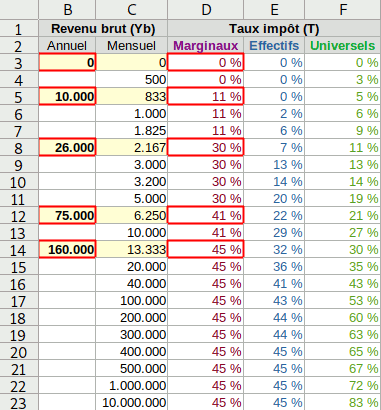Select the 'Universels' header cell
This screenshot has height=410, width=381.
343,46
